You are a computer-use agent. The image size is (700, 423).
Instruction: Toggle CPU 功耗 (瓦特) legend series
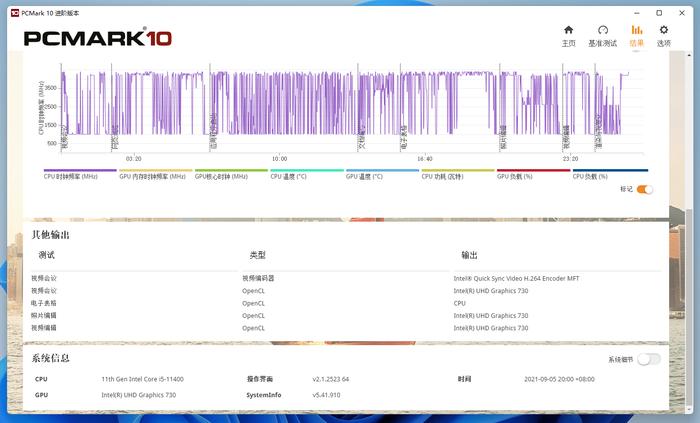click(458, 174)
